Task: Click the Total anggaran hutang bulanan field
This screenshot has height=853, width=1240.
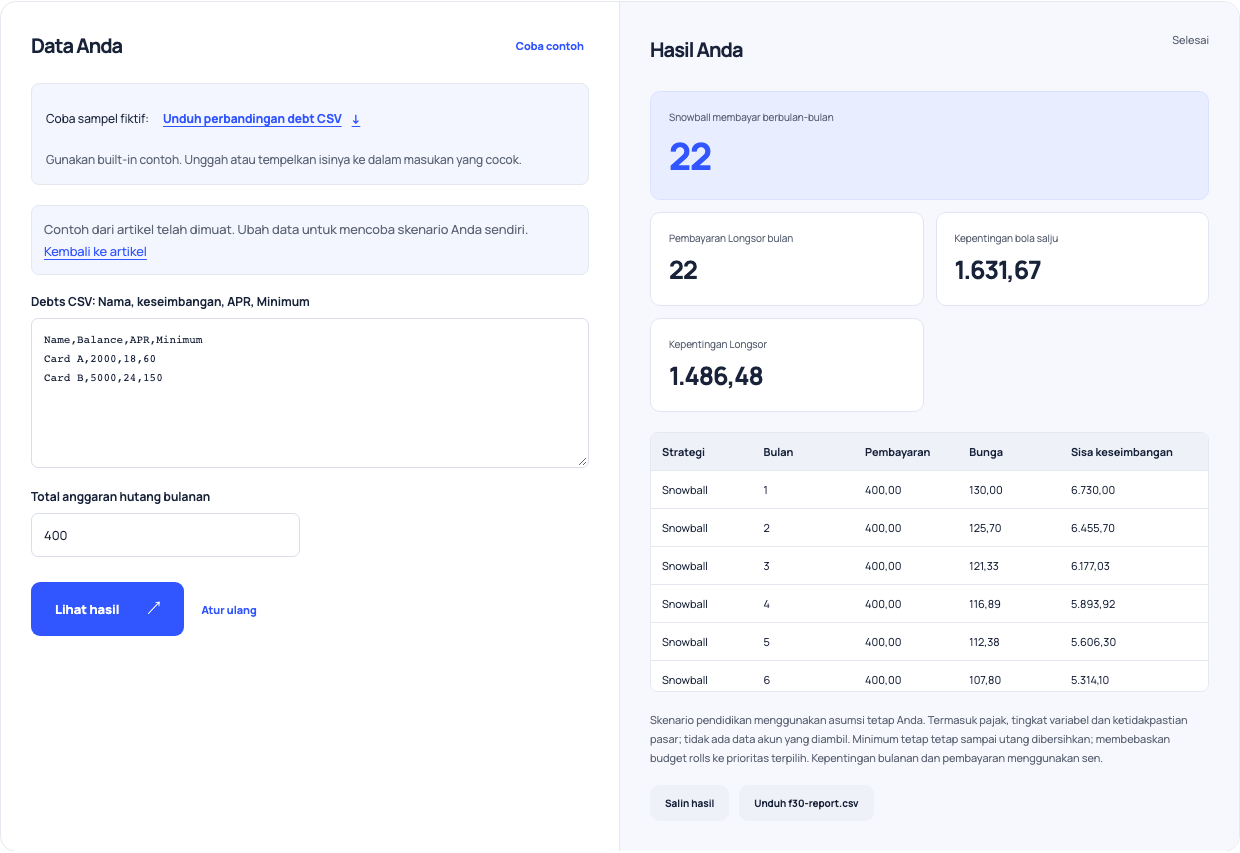Action: 165,535
